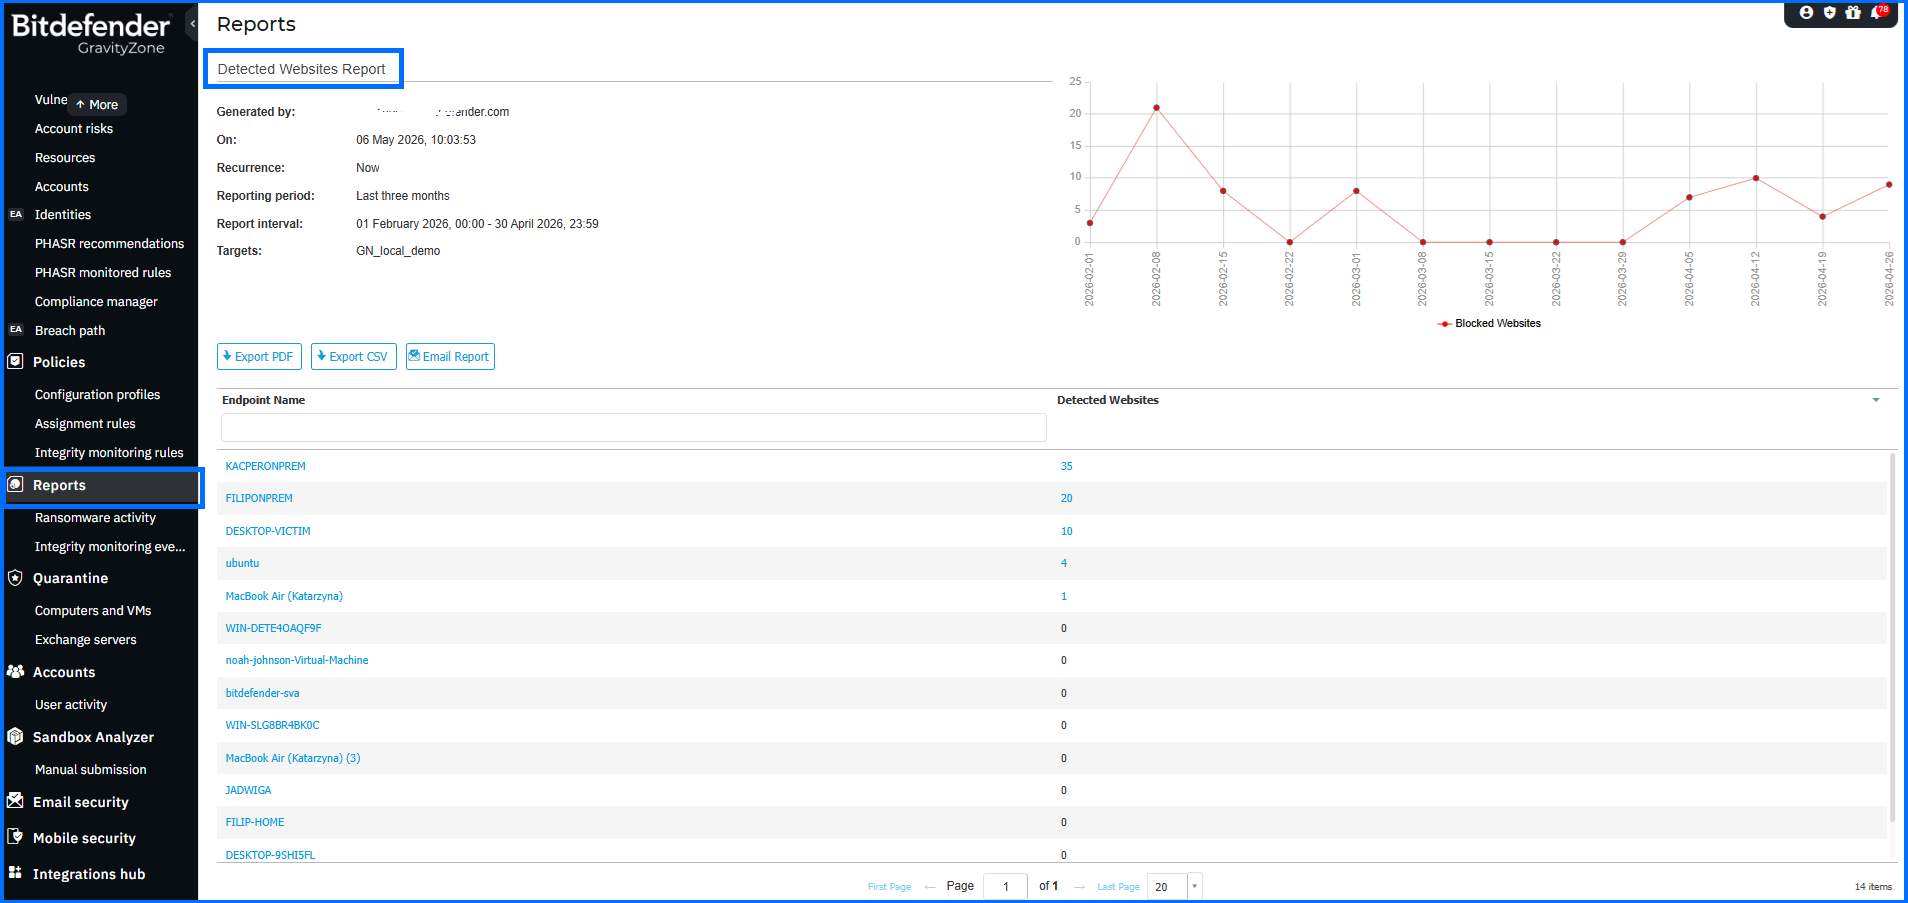Open the ubuntu endpoint link

tap(242, 563)
